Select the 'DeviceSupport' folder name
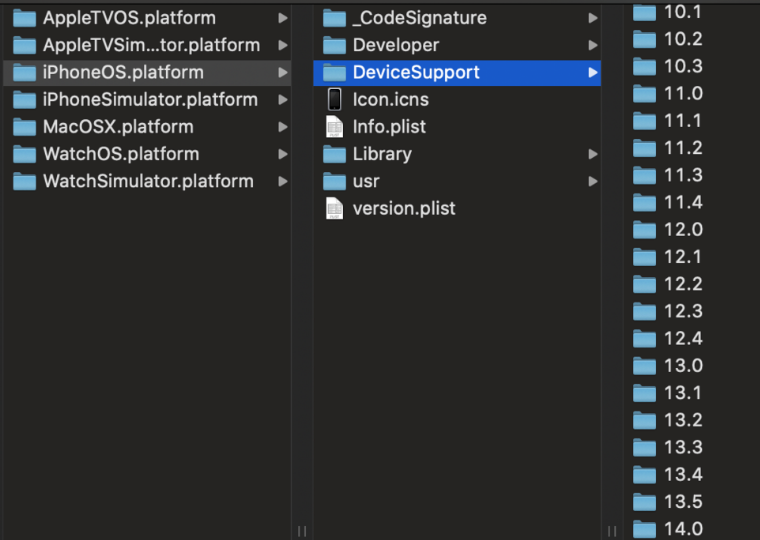The width and height of the screenshot is (760, 540). (x=416, y=72)
